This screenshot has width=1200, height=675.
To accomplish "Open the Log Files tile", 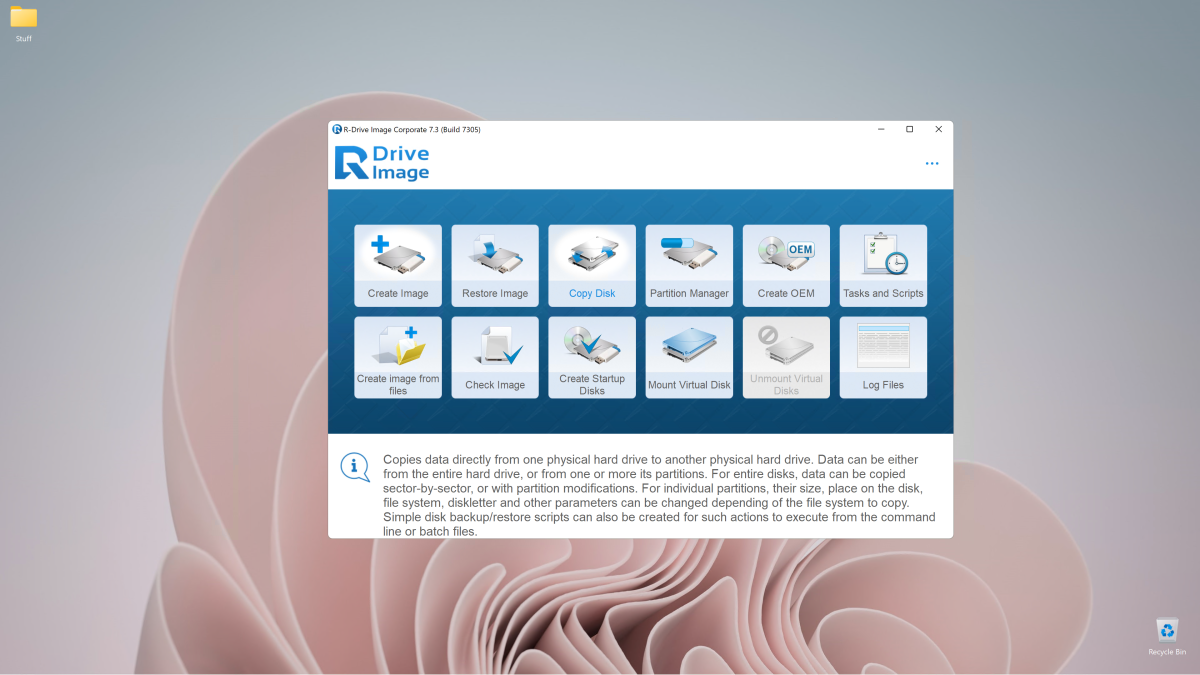I will 883,357.
